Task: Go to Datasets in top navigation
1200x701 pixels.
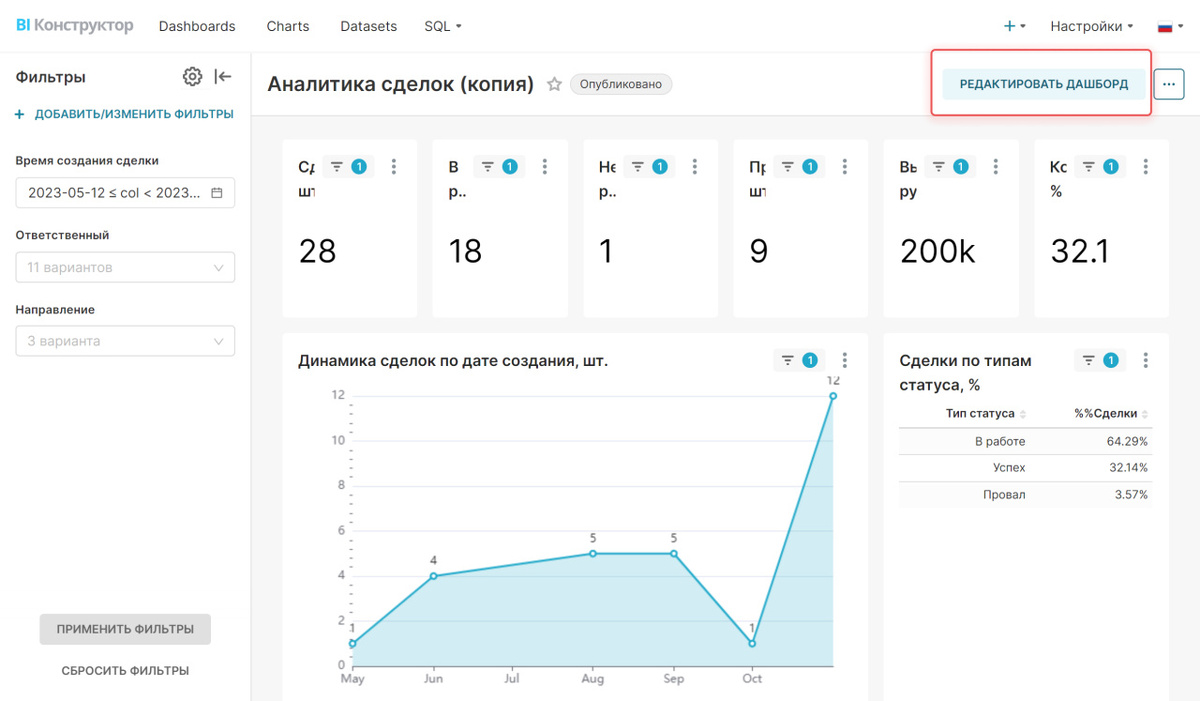Action: (x=368, y=26)
